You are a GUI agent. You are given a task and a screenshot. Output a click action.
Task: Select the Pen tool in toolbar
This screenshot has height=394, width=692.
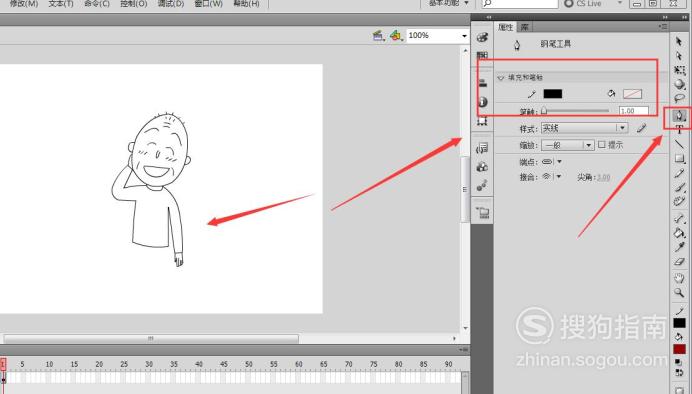(679, 116)
